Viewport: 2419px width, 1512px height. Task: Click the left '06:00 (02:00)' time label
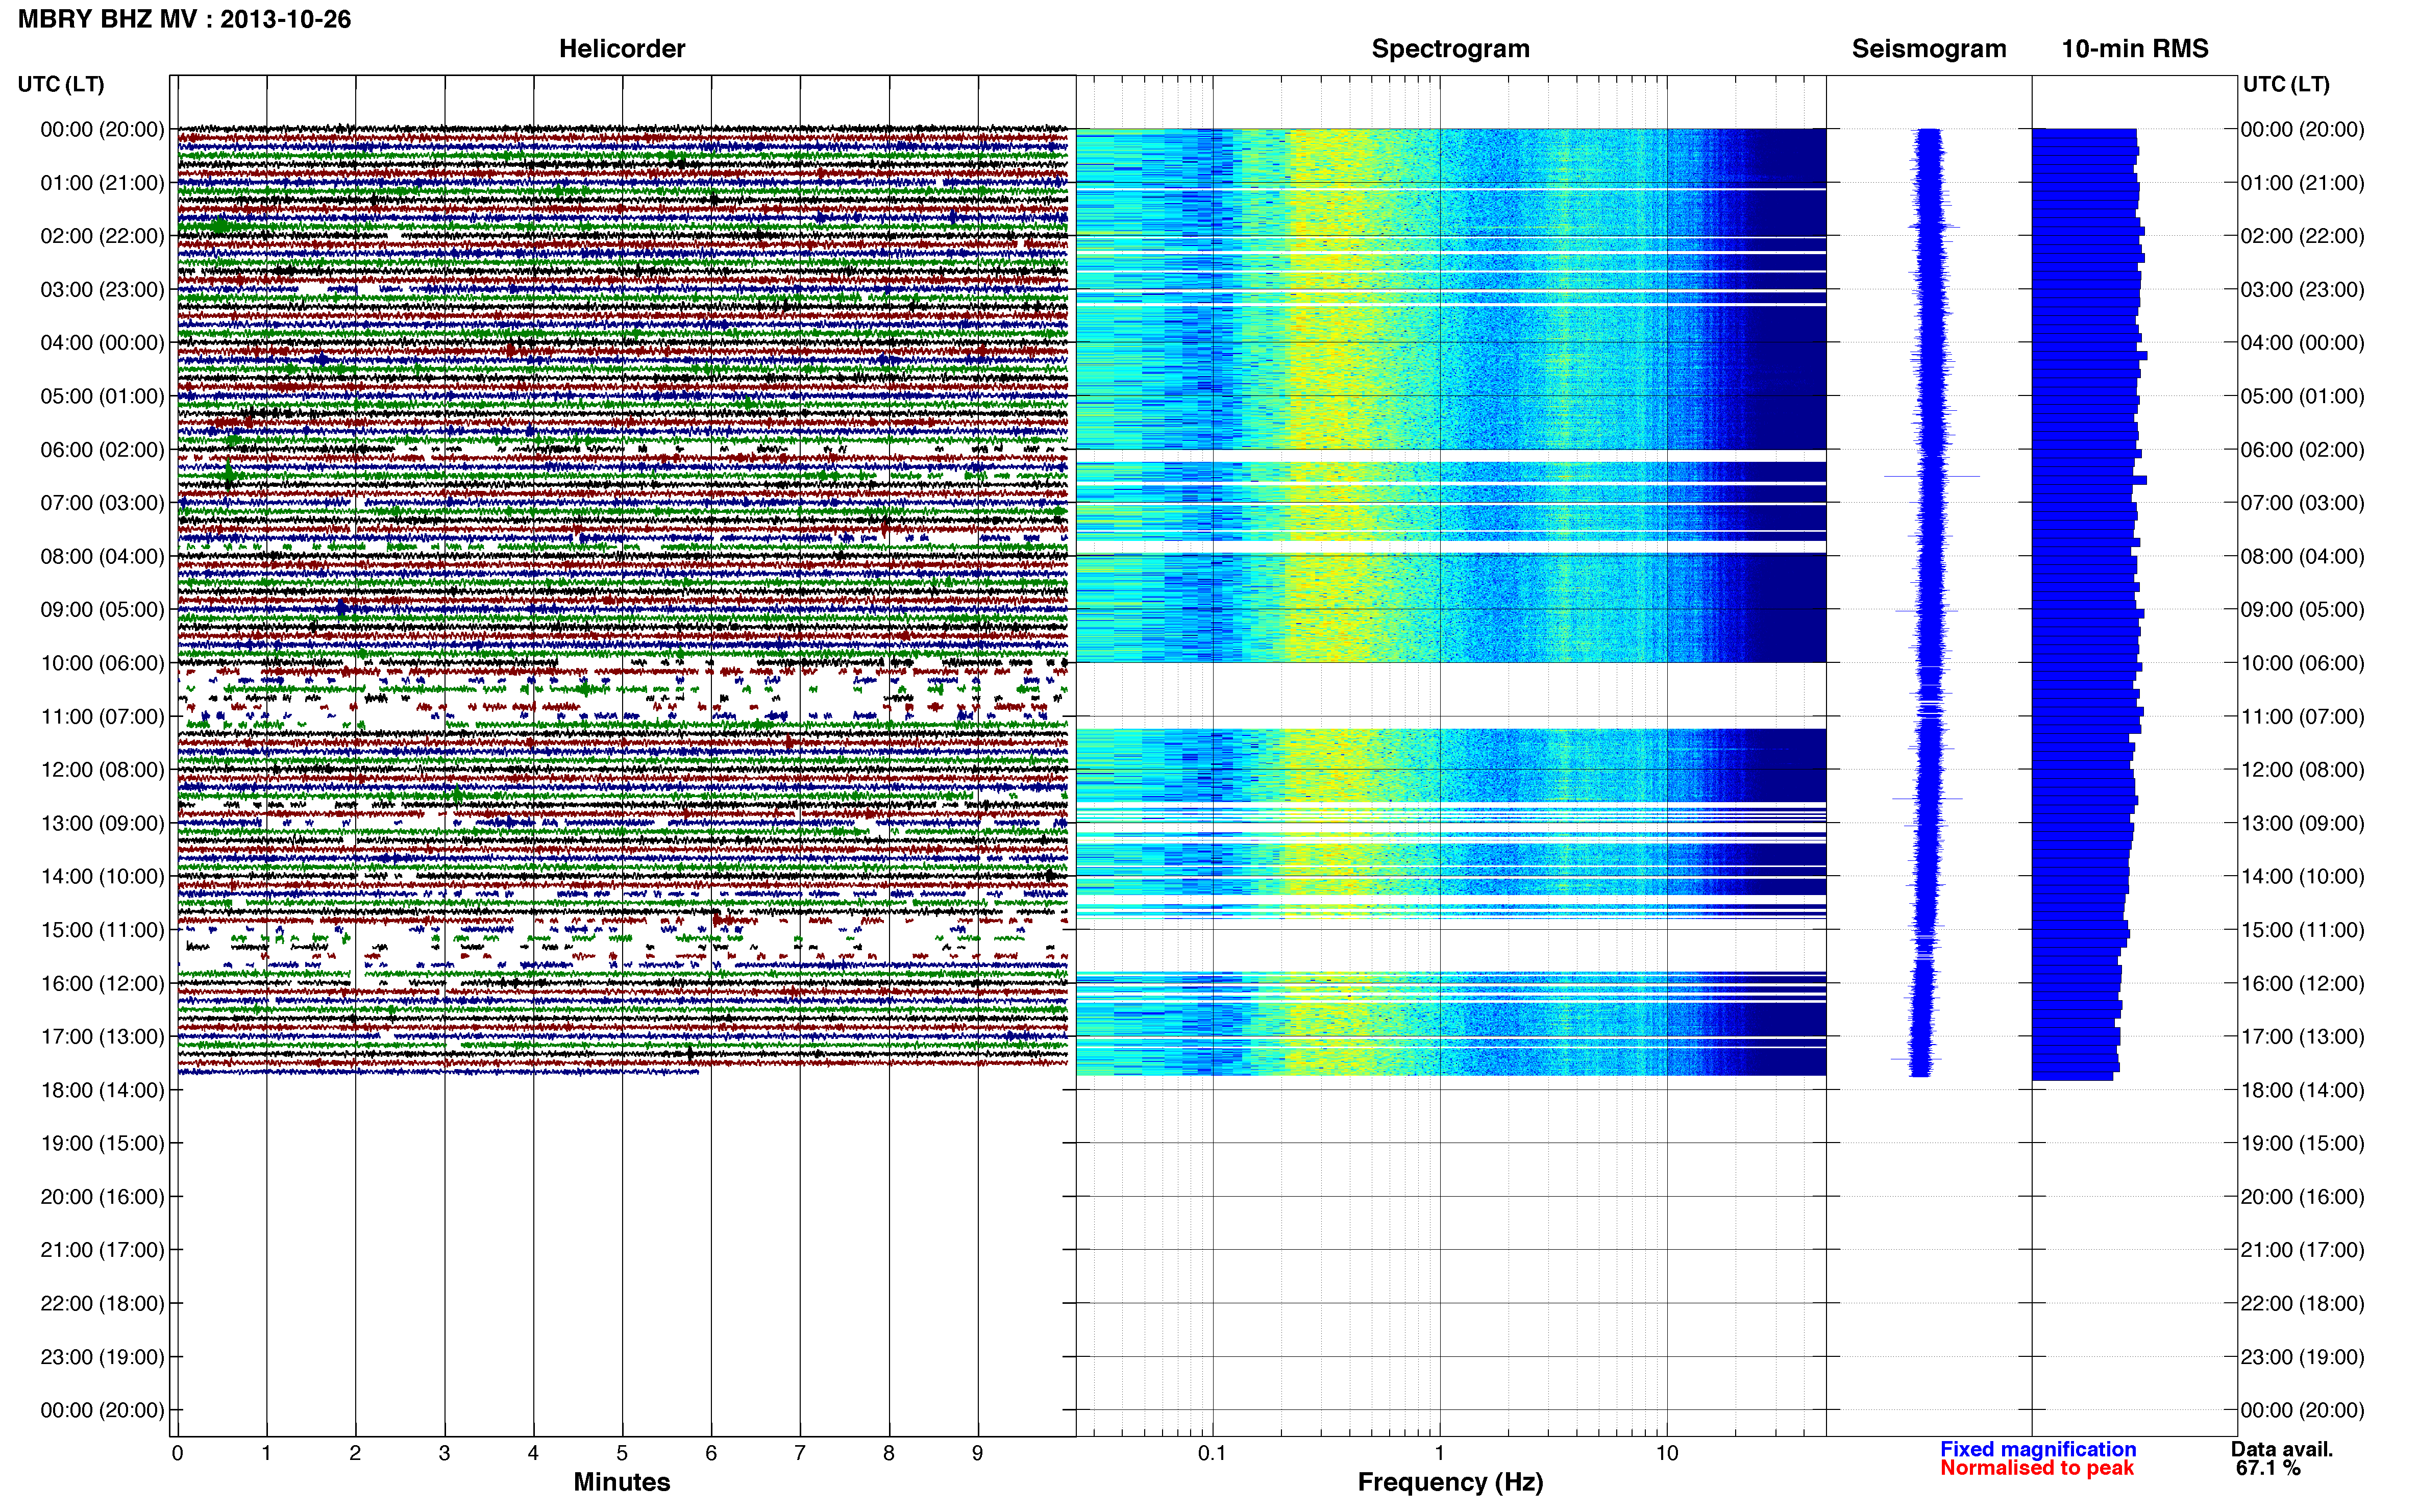(102, 450)
